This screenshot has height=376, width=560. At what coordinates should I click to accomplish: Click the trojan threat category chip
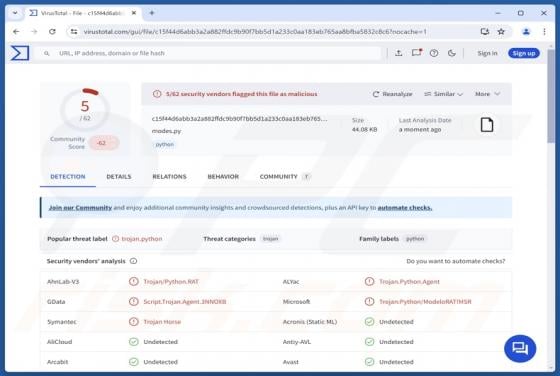pyautogui.click(x=270, y=239)
